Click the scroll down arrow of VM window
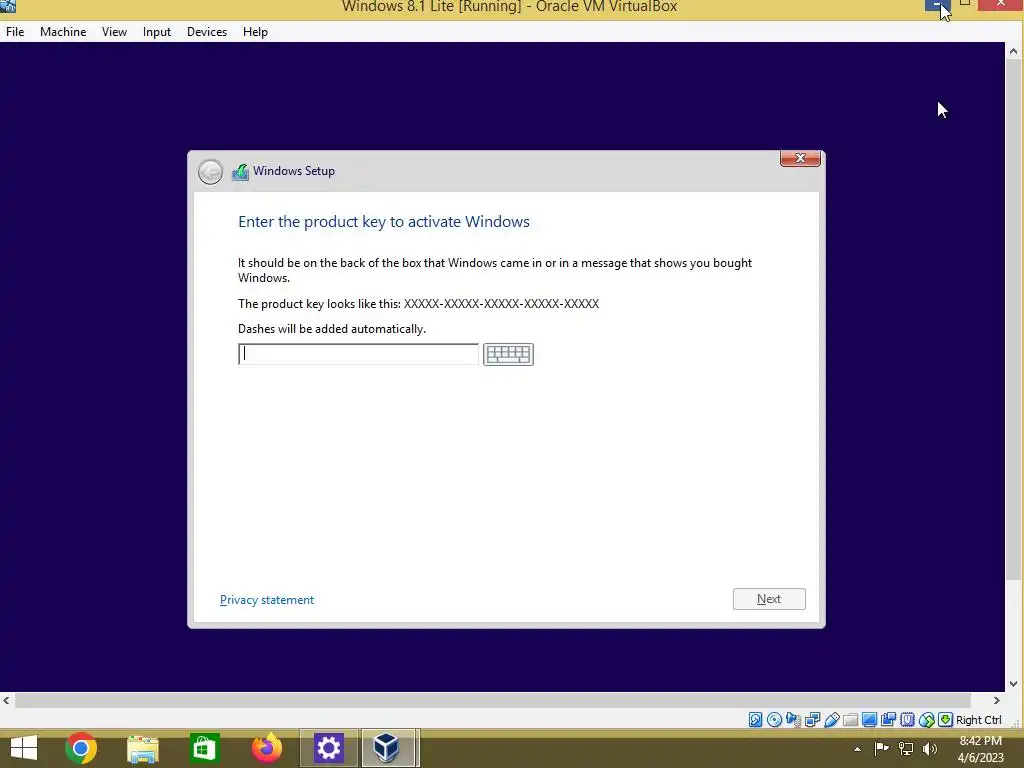Viewport: 1024px width, 768px height. coord(1013,684)
